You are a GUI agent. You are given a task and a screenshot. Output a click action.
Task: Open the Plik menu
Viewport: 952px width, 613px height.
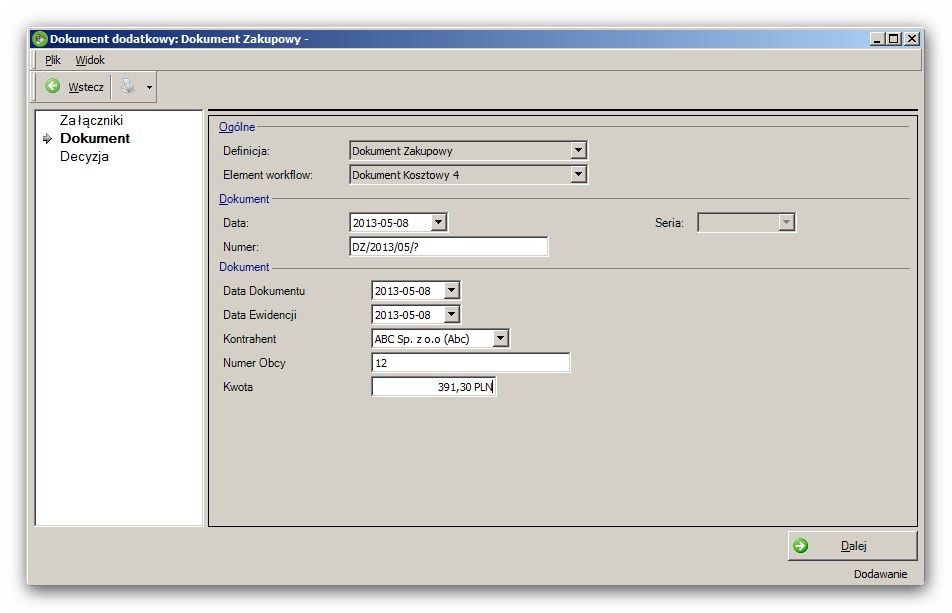tap(53, 60)
